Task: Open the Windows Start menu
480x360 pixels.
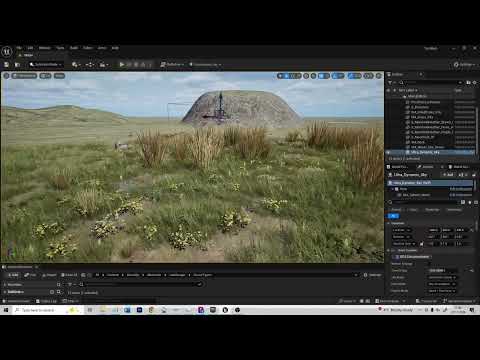Action: point(6,310)
